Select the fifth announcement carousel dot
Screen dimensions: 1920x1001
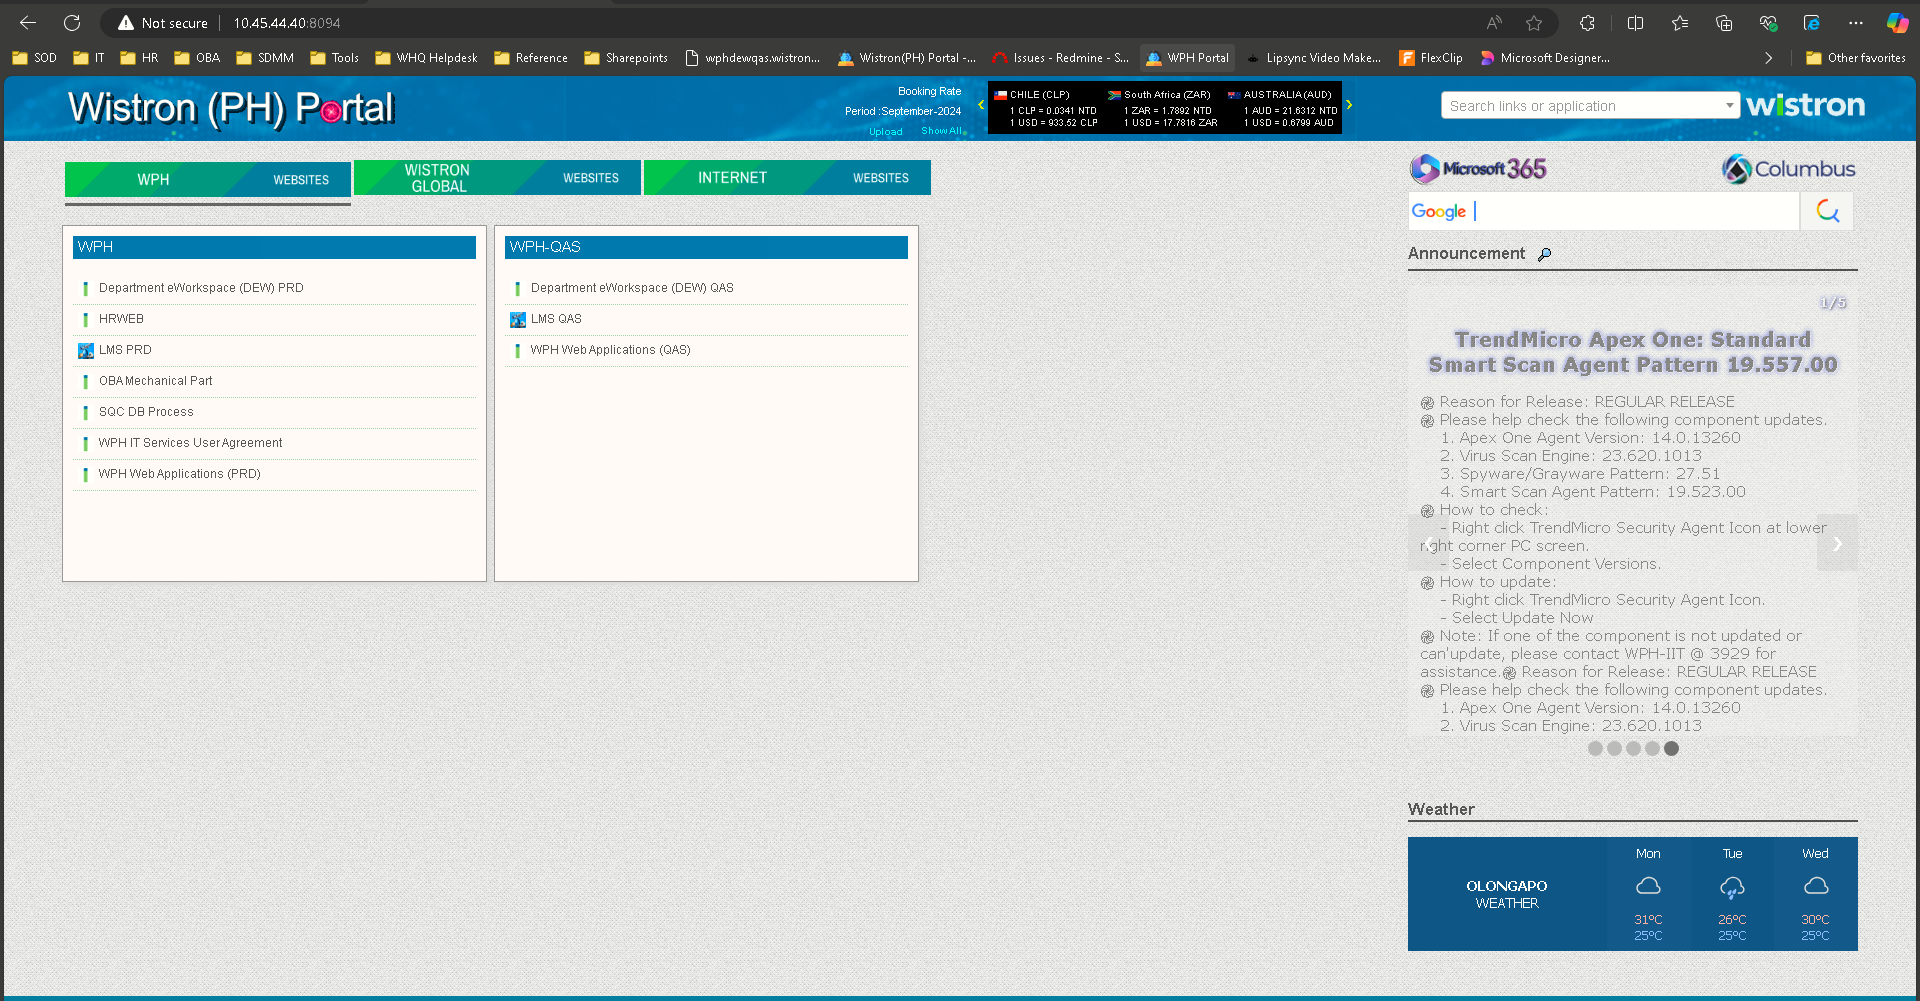1671,748
